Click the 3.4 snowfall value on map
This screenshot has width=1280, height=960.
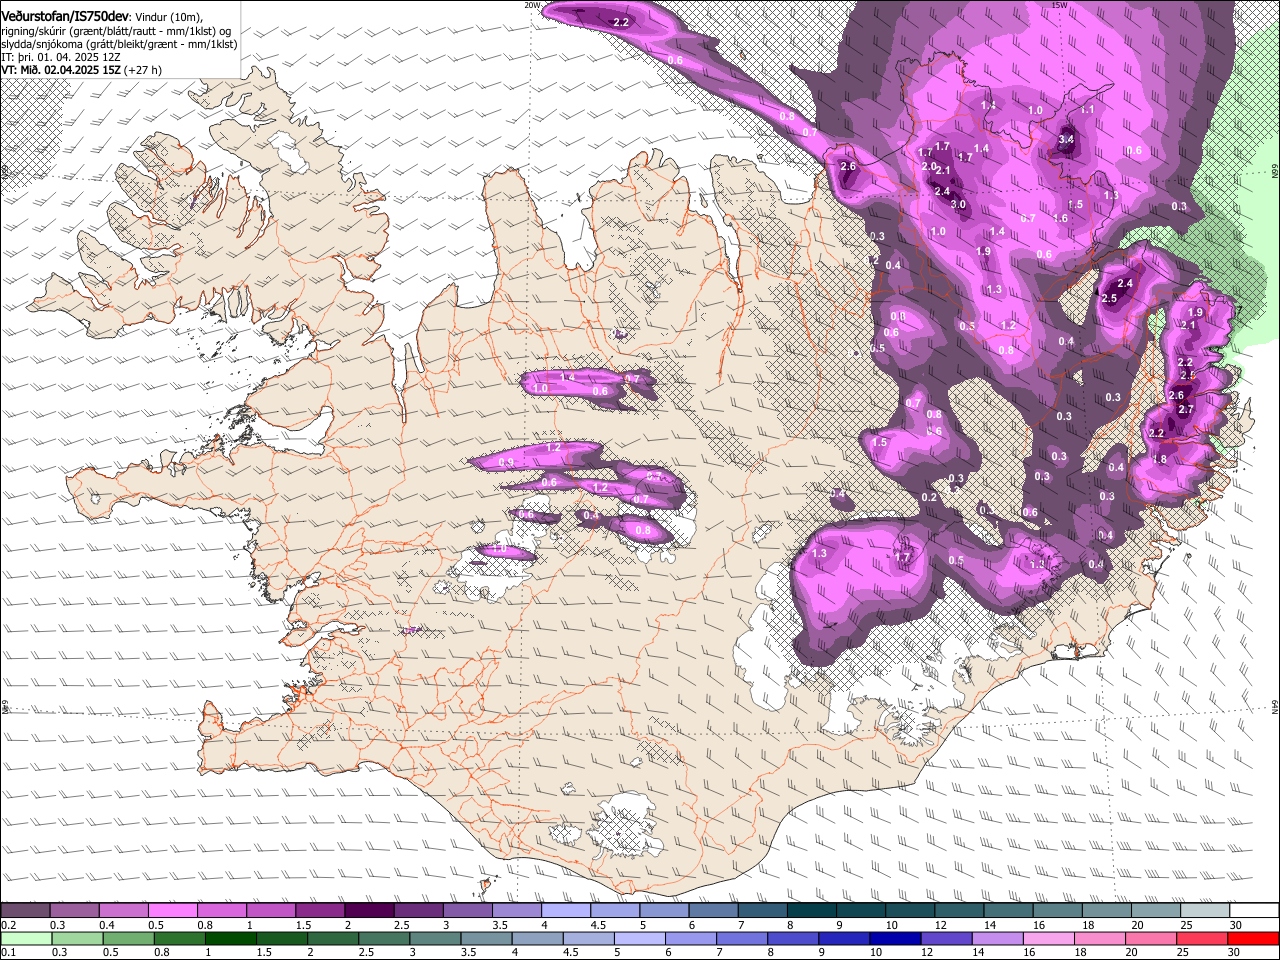point(1066,139)
